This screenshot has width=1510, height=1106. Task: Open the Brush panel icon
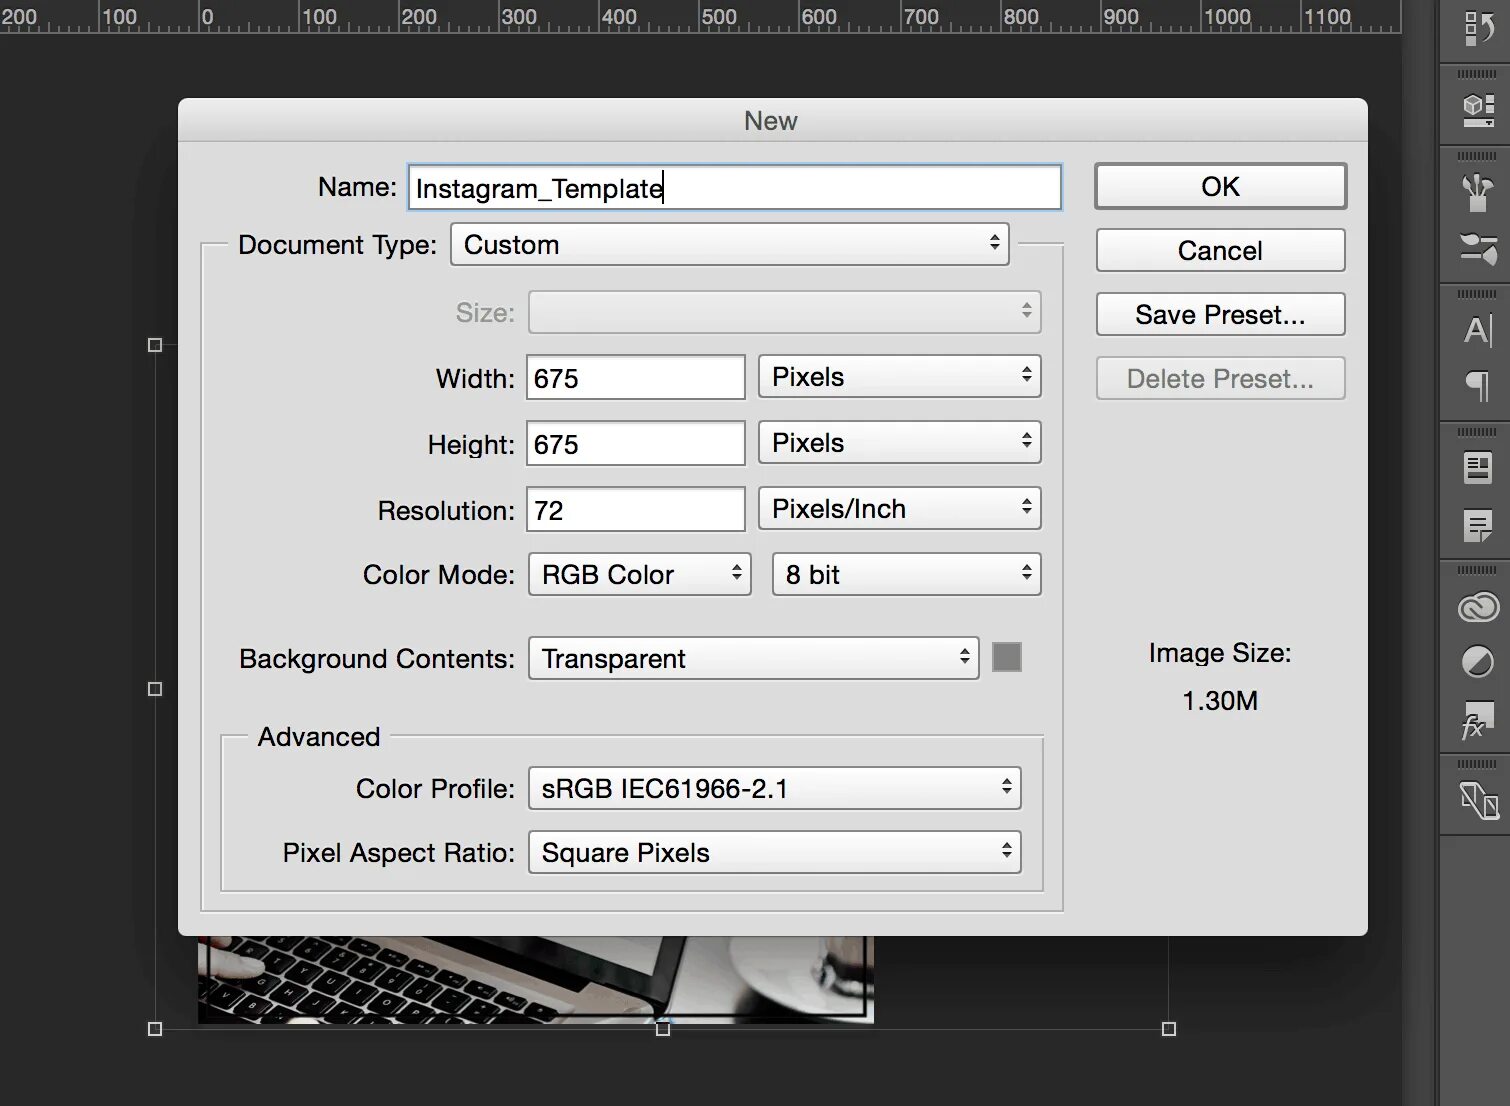pyautogui.click(x=1478, y=192)
